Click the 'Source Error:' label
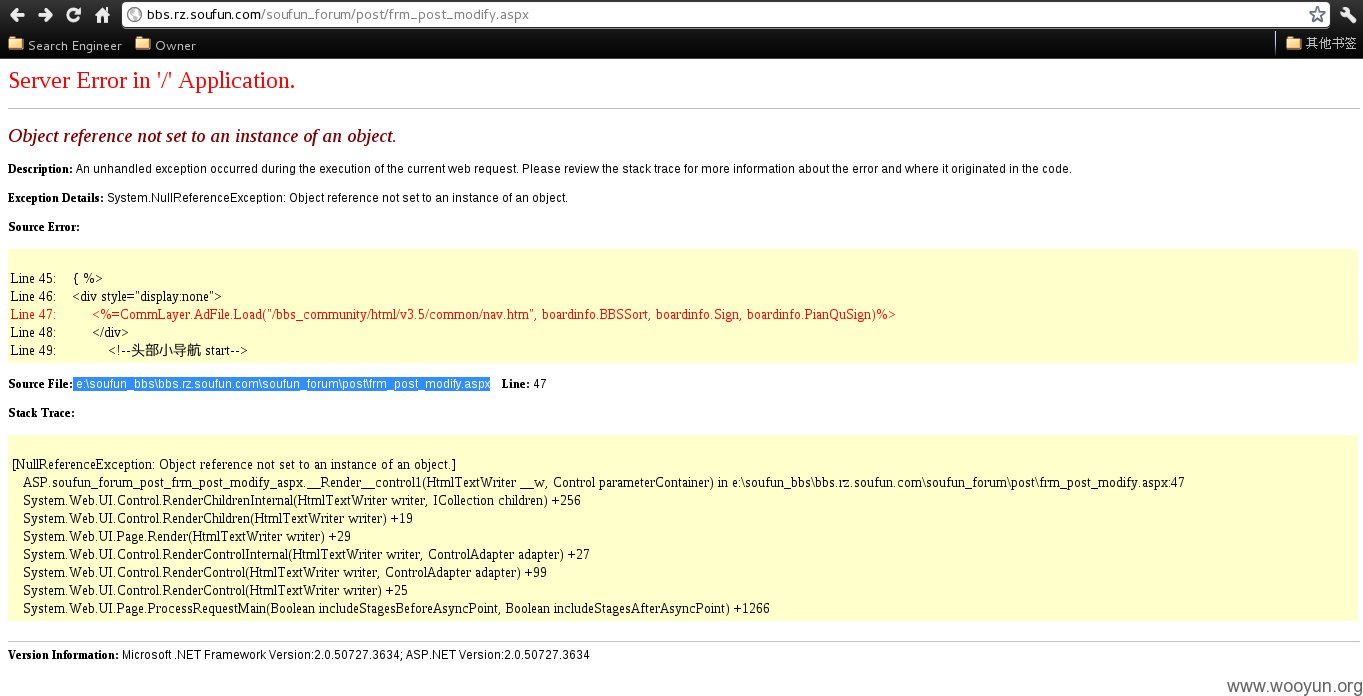This screenshot has width=1363, height=696. pos(44,227)
